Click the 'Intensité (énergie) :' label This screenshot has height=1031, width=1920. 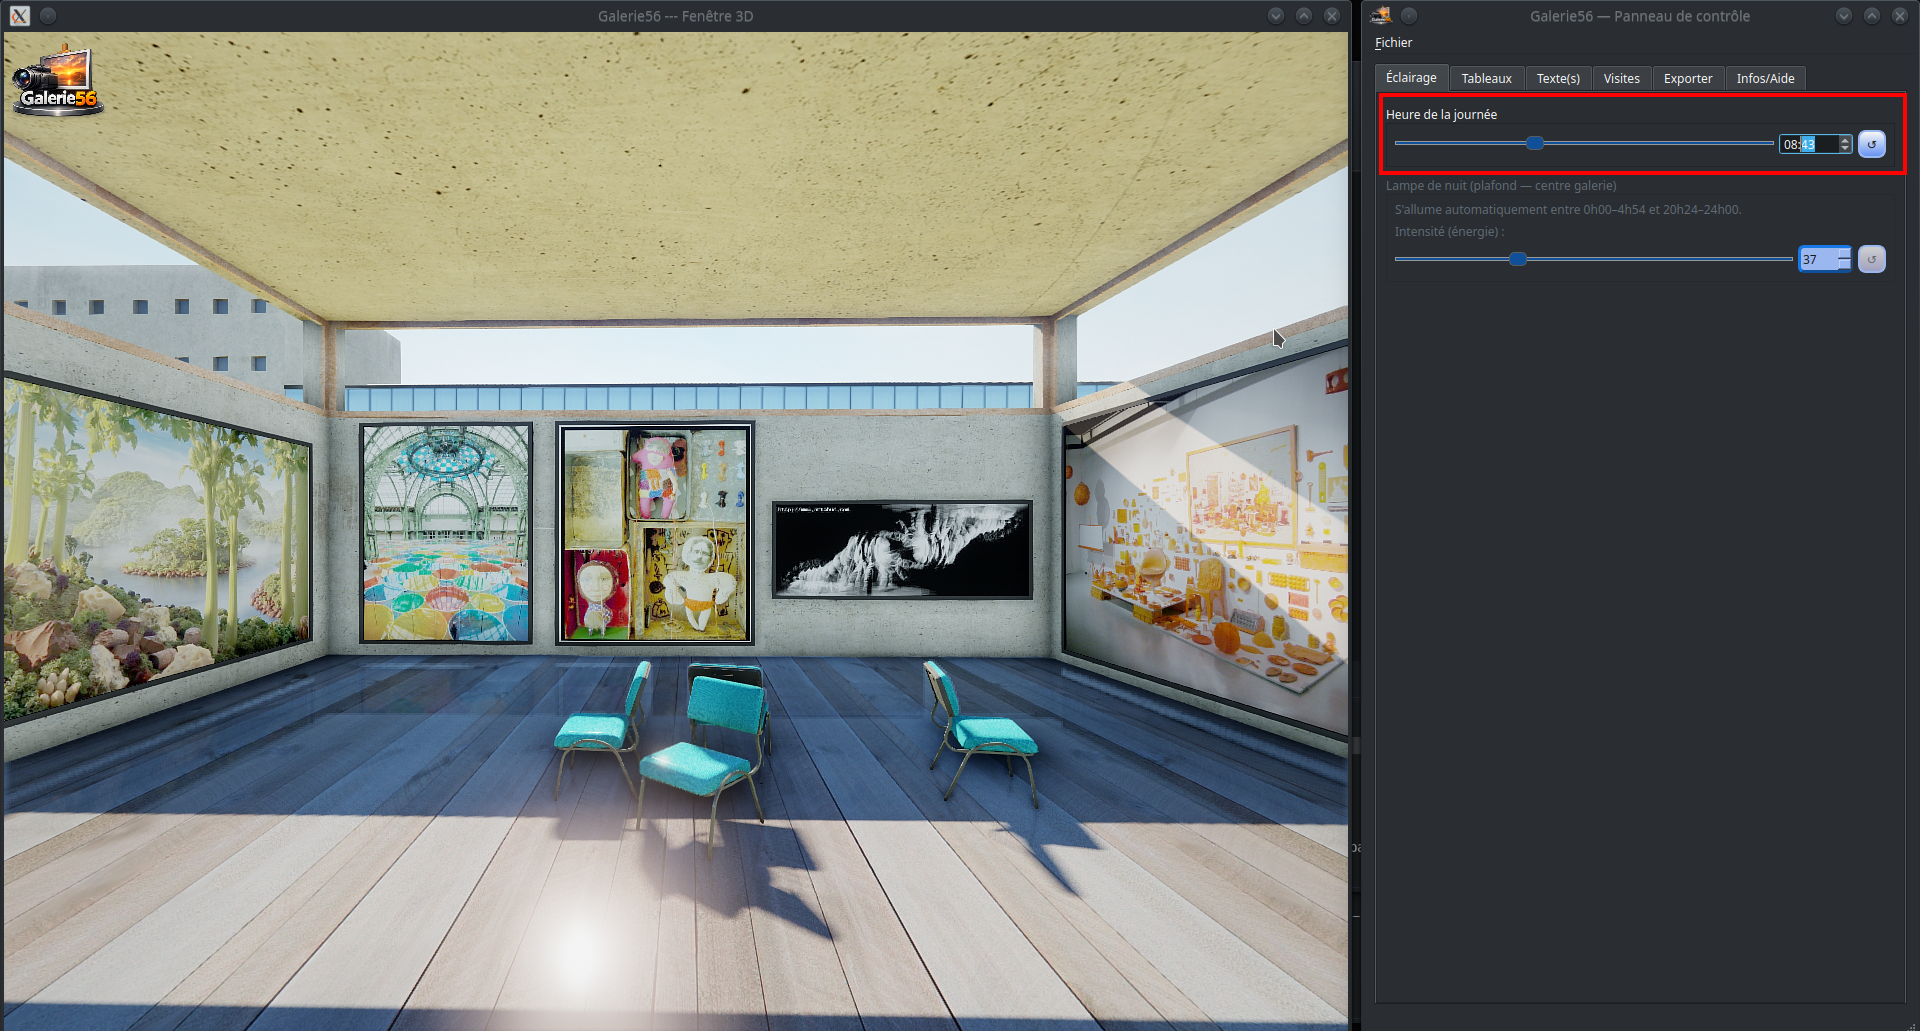click(1449, 232)
